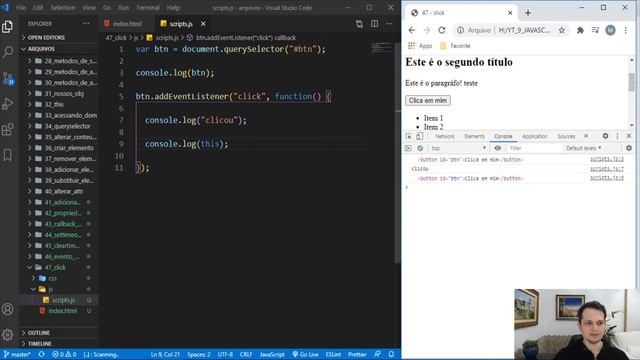
Task: Click the live expression eye icon
Action: click(498, 148)
